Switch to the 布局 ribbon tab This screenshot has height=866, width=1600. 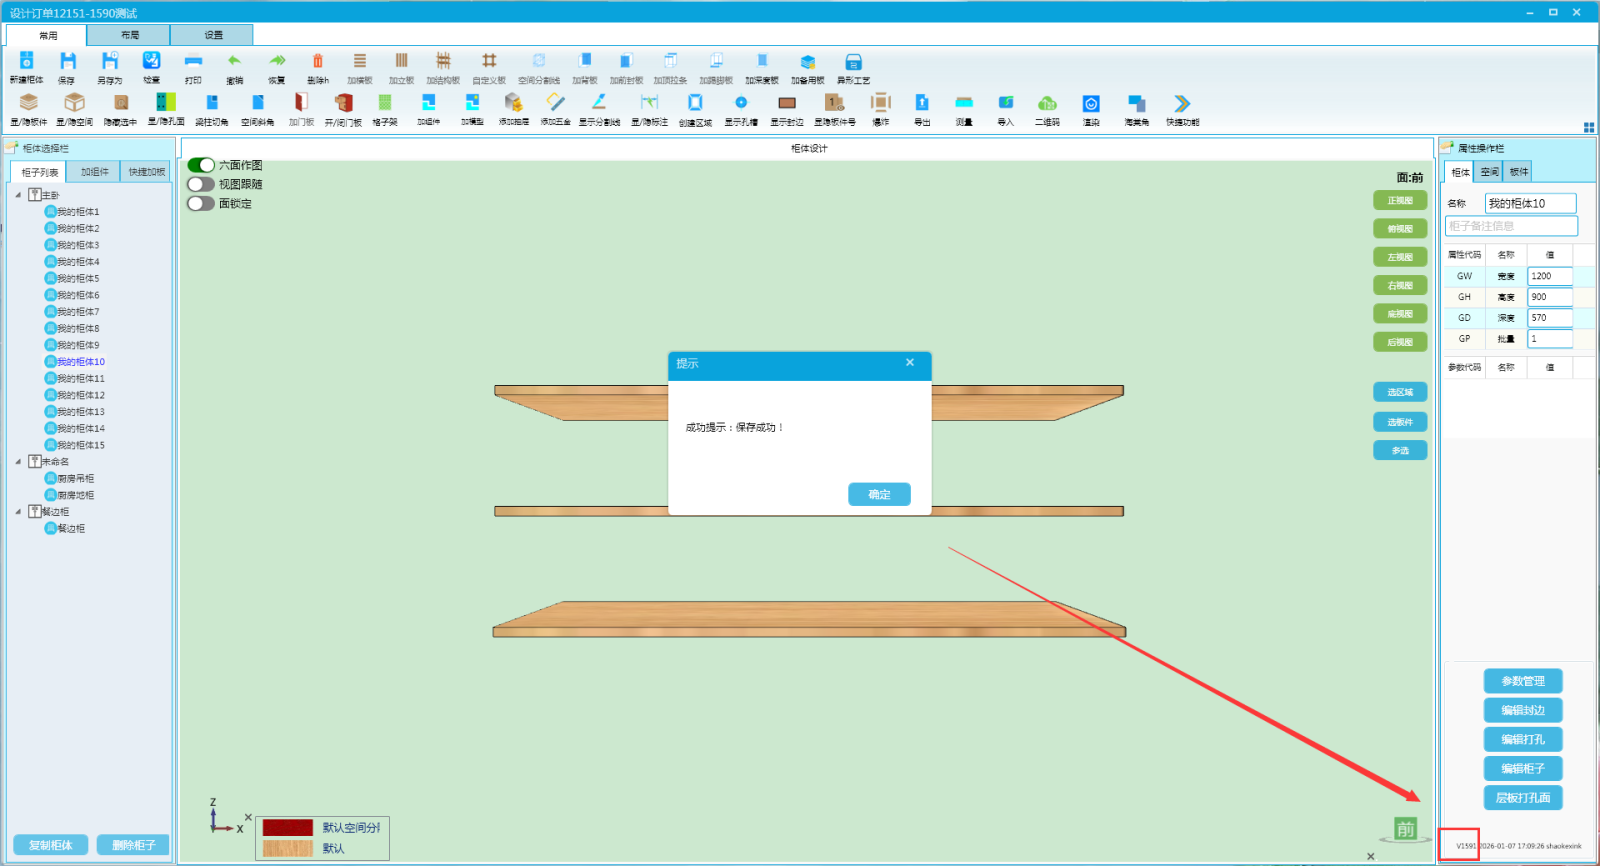tap(129, 35)
